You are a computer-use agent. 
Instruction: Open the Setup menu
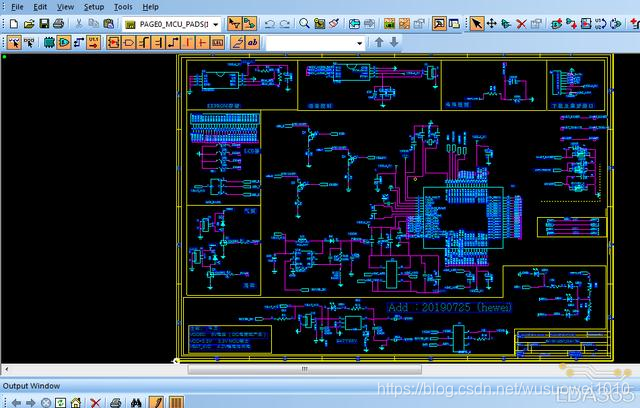94,7
